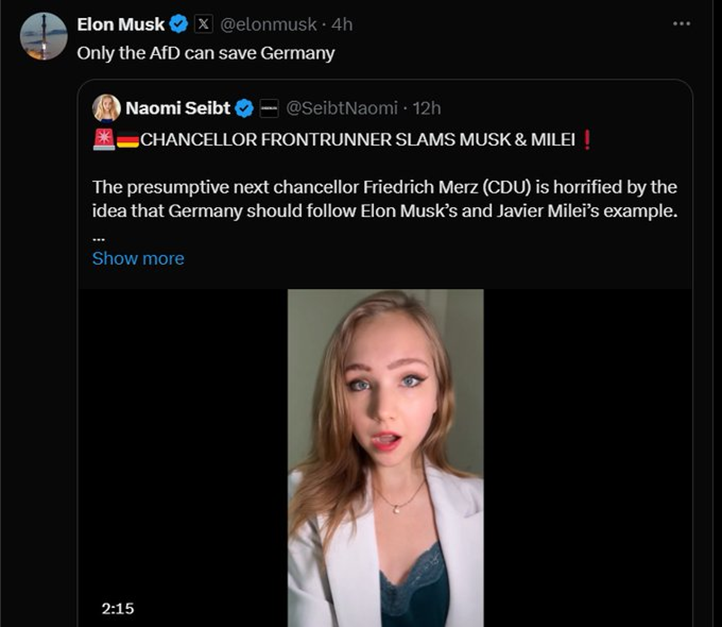Screen dimensions: 722x627
Task: Open the three-dot more options menu
Action: tap(681, 24)
